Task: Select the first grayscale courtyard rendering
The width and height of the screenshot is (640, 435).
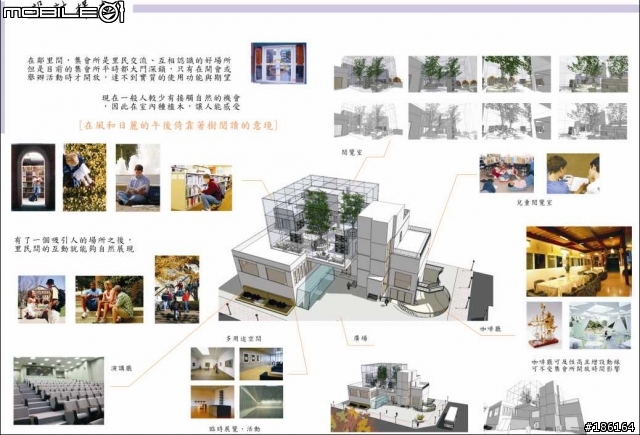Action: click(369, 121)
